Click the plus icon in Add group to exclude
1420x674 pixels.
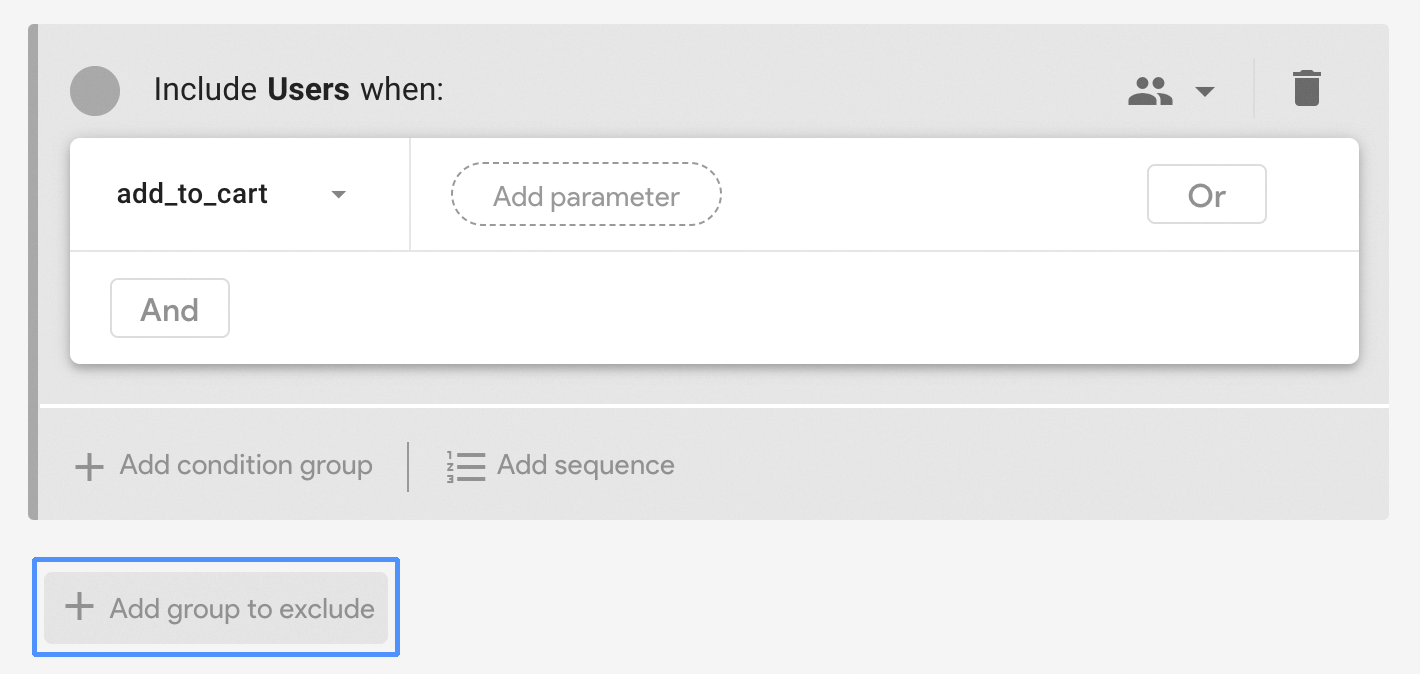[x=79, y=606]
